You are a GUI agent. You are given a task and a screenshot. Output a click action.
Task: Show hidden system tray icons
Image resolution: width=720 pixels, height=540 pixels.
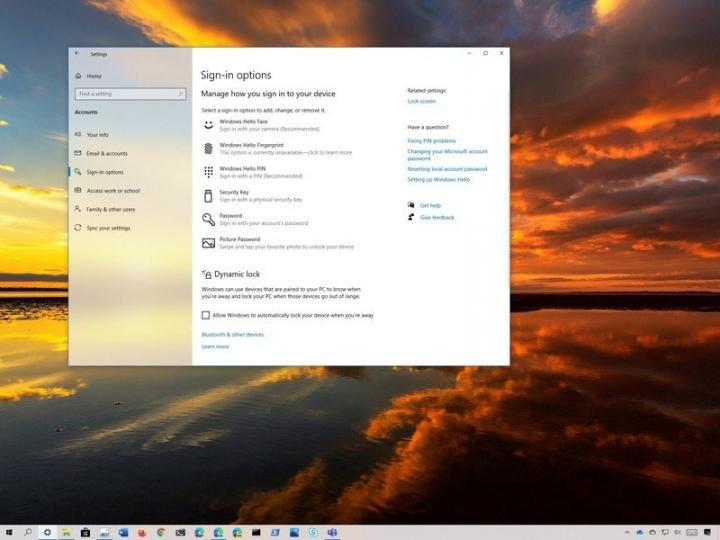(627, 533)
